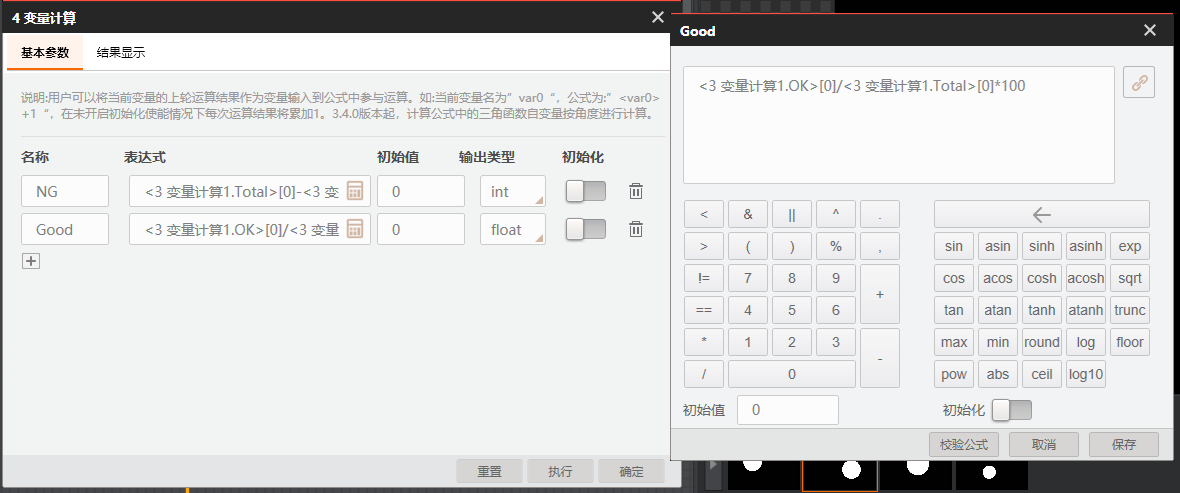
Task: Delete the Good variable row
Action: coord(635,229)
